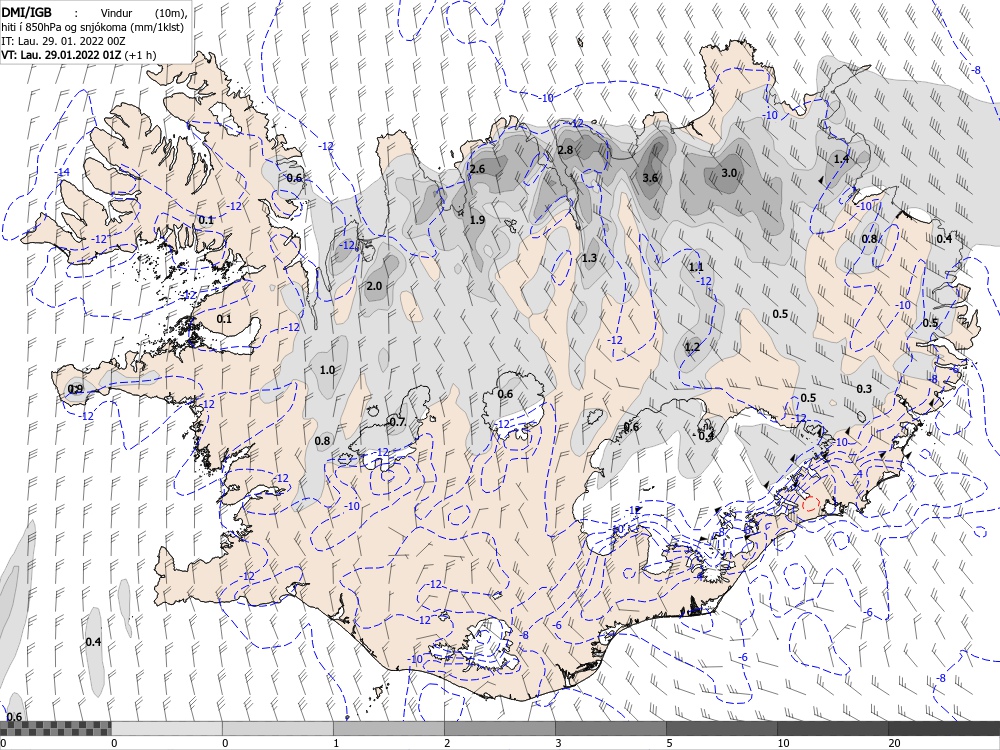
Task: Select the 0.7 snowfall value
Action: pyautogui.click(x=397, y=422)
